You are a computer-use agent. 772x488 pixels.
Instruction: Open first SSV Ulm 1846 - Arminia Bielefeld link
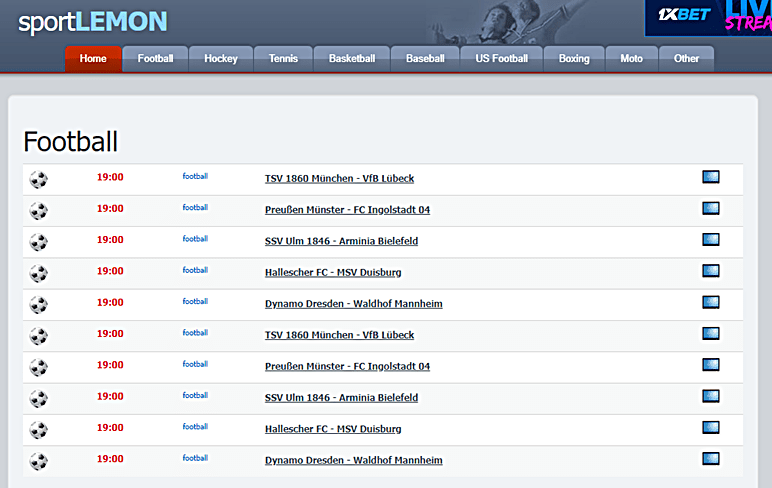coord(341,241)
